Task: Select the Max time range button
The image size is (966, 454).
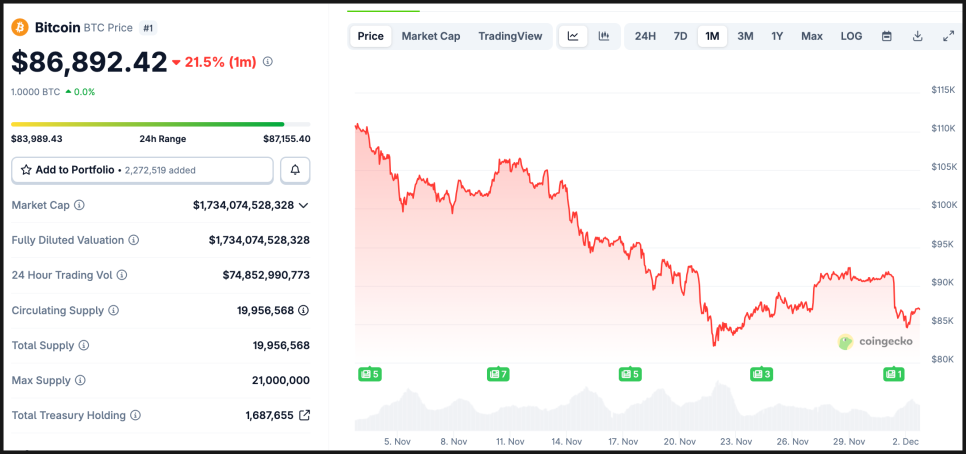Action: (811, 36)
